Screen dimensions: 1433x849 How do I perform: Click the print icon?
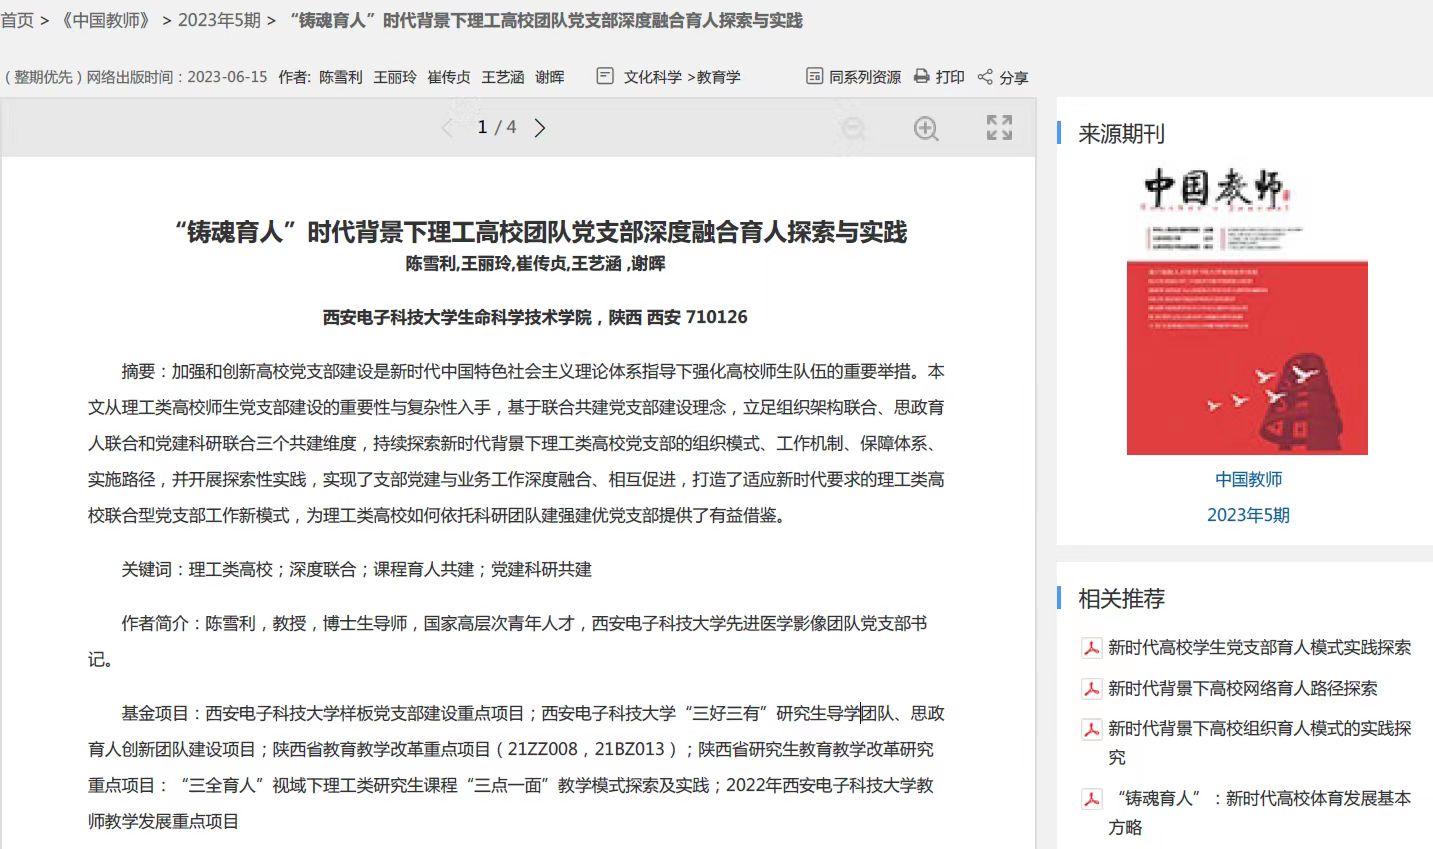[922, 77]
